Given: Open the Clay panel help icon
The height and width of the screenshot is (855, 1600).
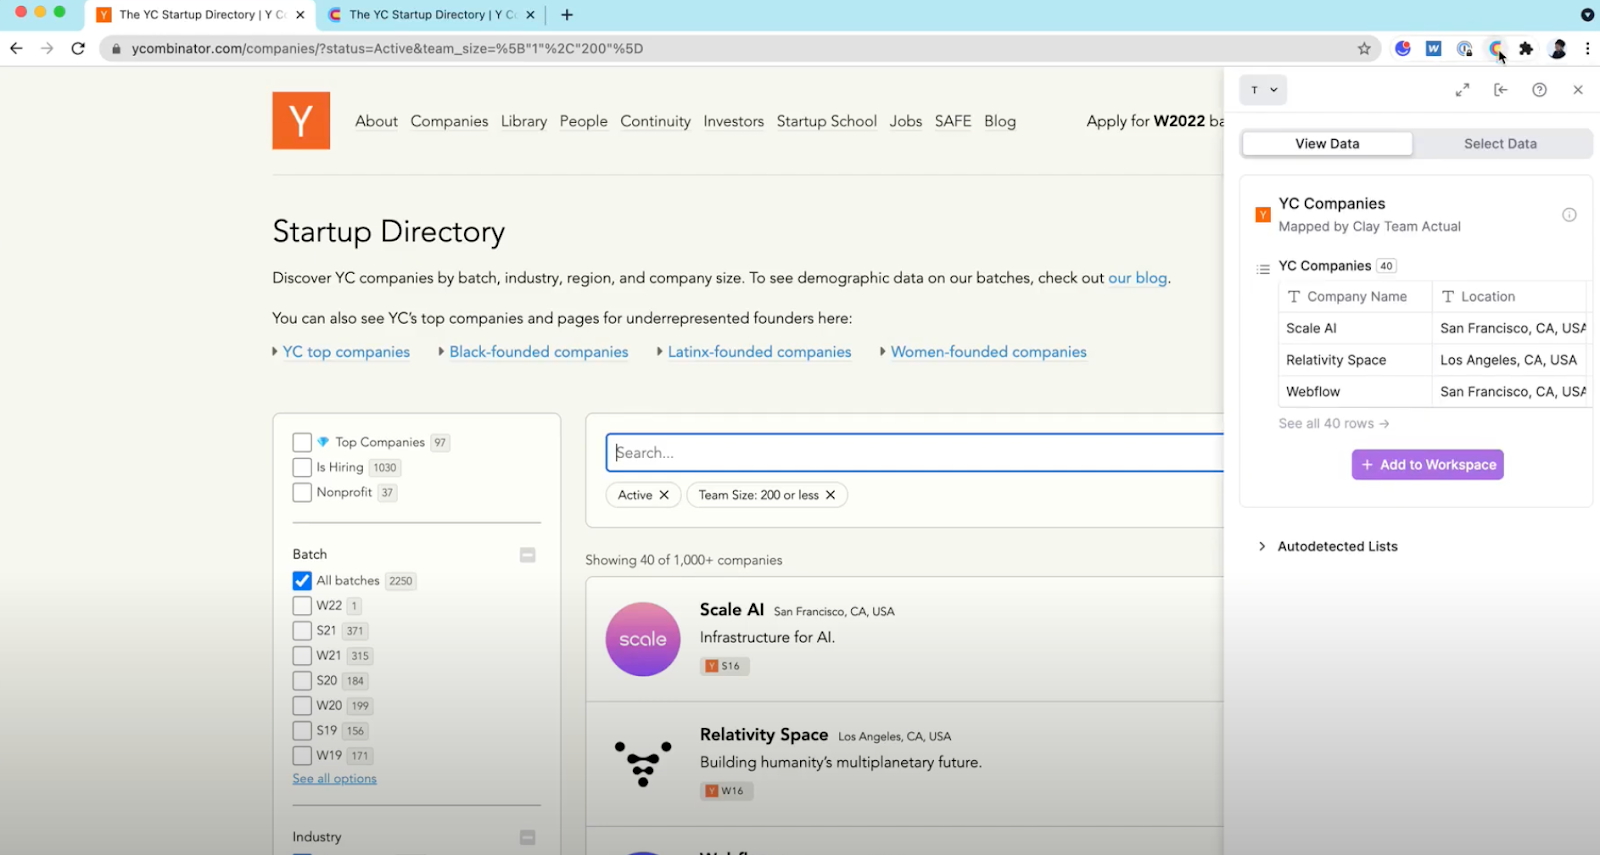Looking at the screenshot, I should coord(1539,90).
